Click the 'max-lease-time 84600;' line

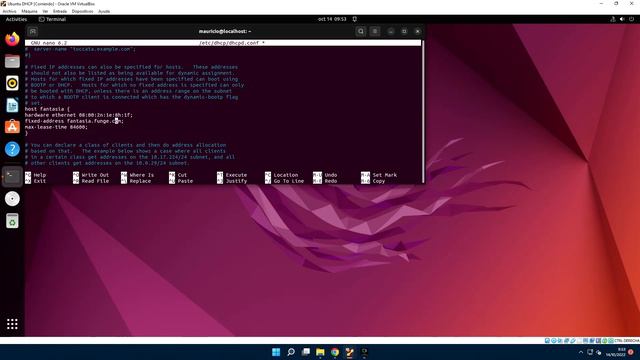click(x=56, y=127)
